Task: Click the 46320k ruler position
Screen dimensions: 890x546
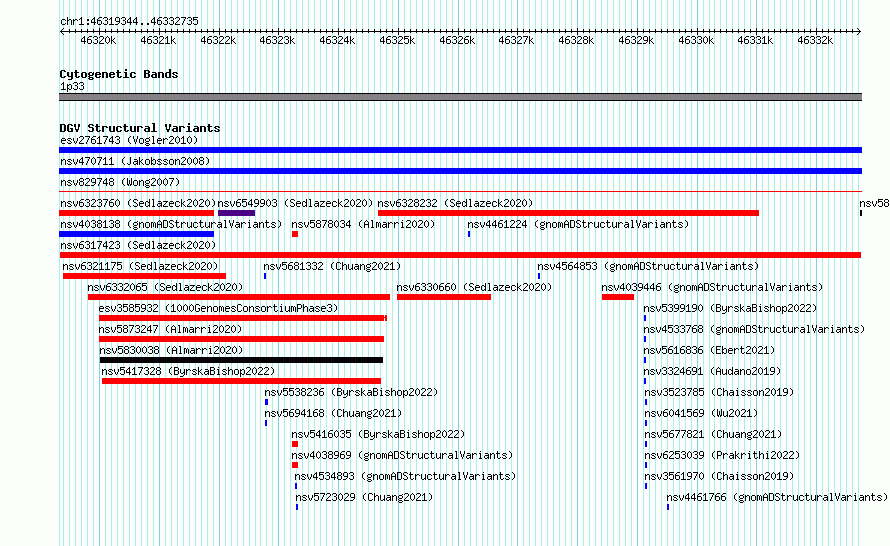Action: (98, 40)
